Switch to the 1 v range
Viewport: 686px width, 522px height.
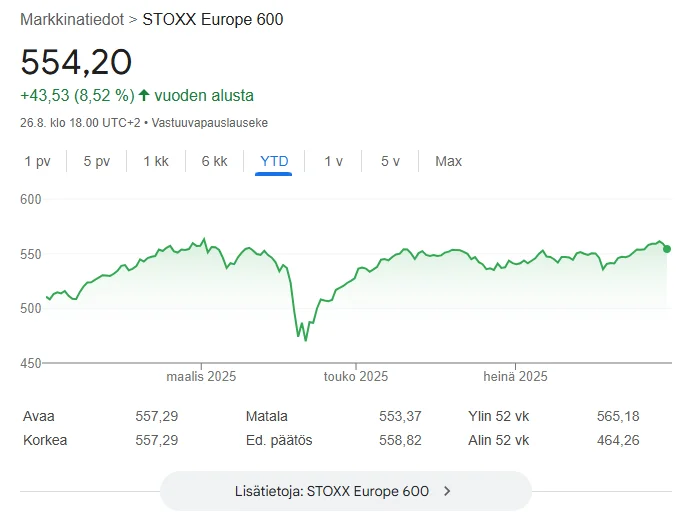point(333,161)
